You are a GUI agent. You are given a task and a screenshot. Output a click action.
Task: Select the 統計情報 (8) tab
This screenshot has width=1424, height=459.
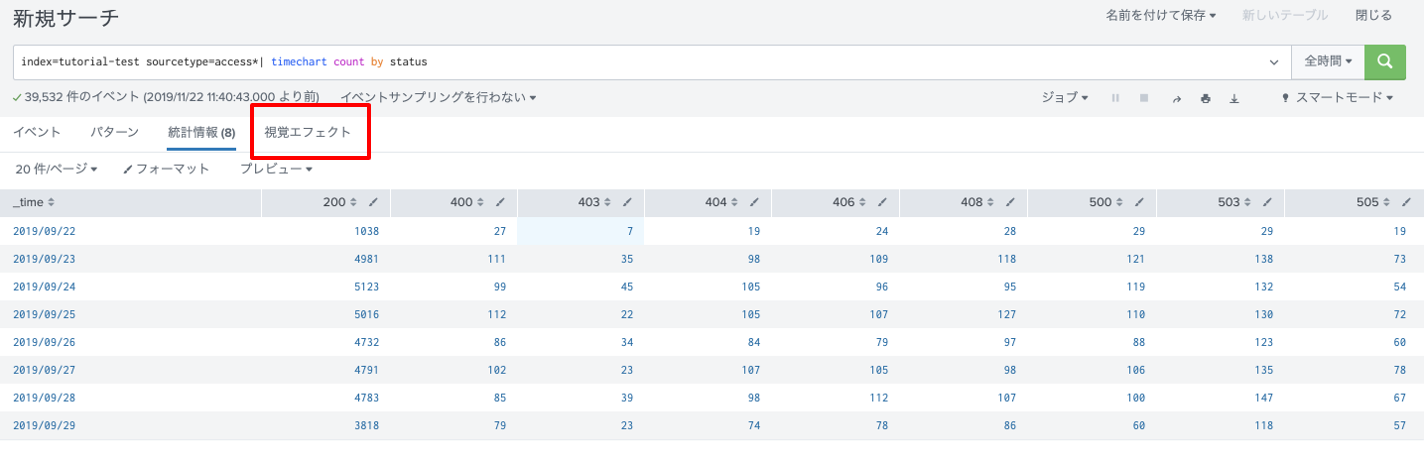click(201, 132)
